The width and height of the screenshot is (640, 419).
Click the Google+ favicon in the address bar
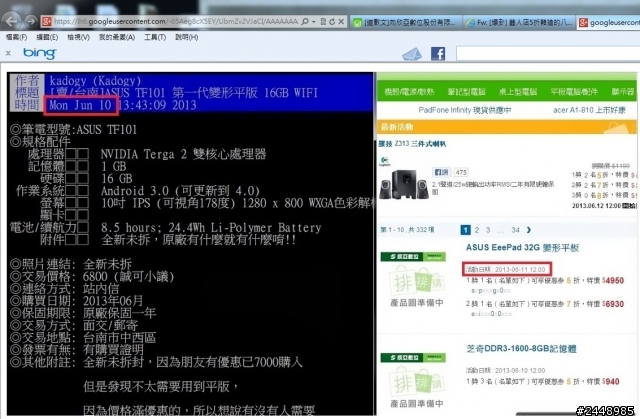pos(47,21)
